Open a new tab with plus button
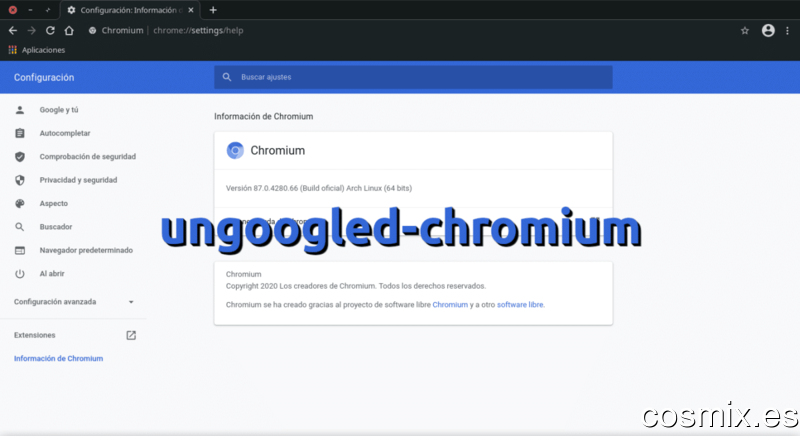 [x=213, y=10]
